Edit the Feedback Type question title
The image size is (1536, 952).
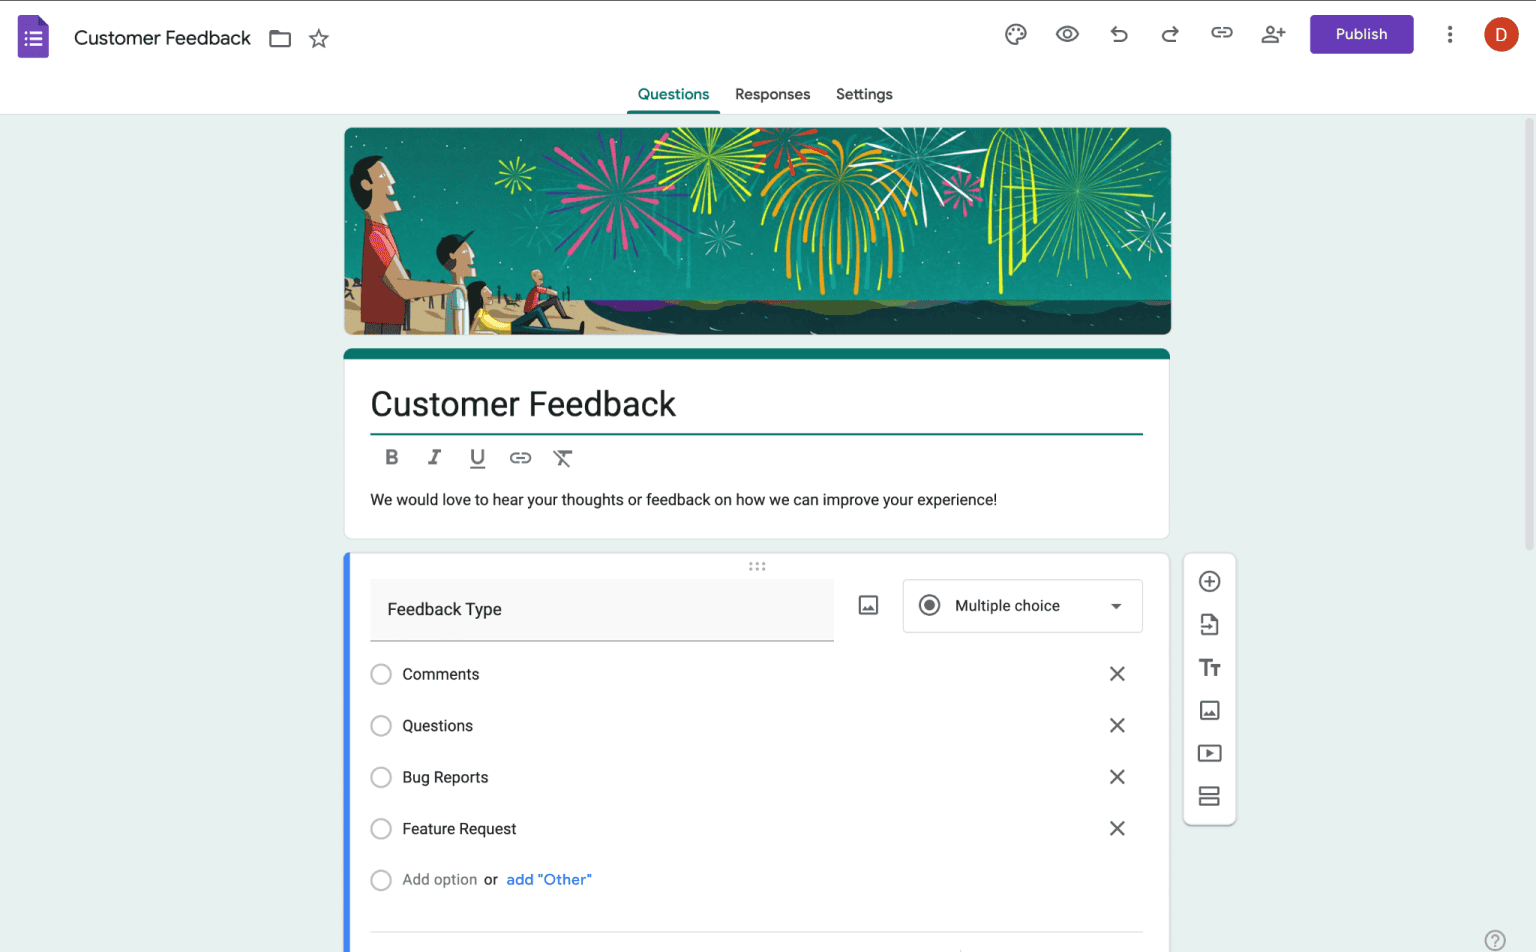602,609
